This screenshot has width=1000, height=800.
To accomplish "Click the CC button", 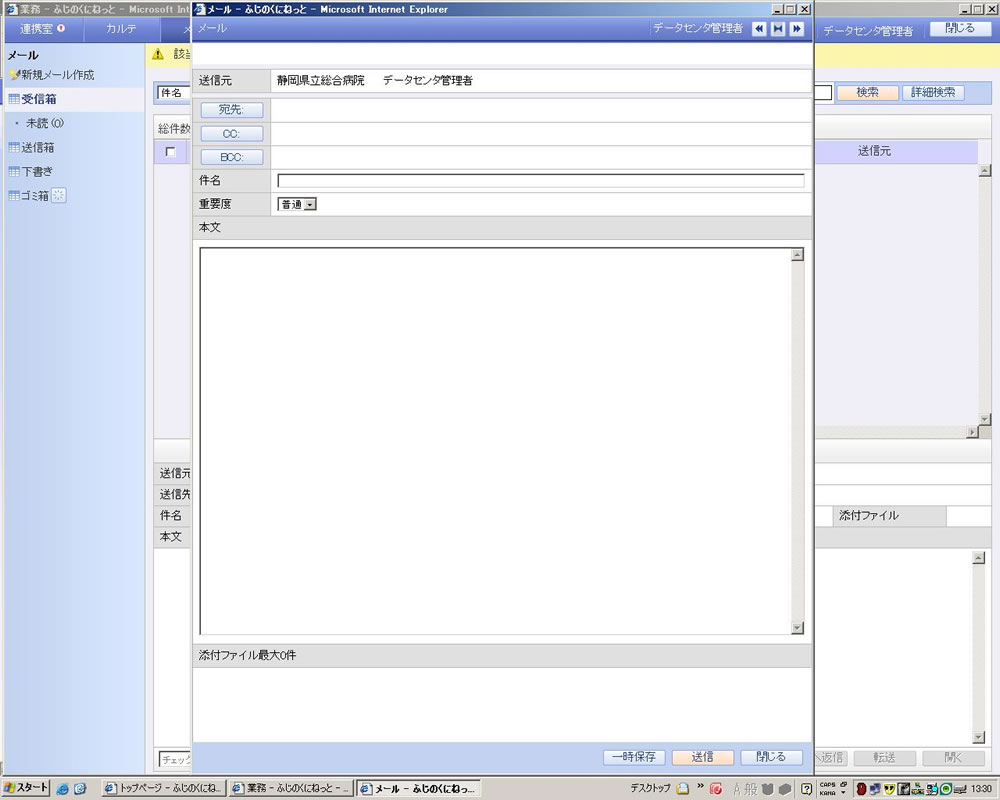I will (232, 134).
